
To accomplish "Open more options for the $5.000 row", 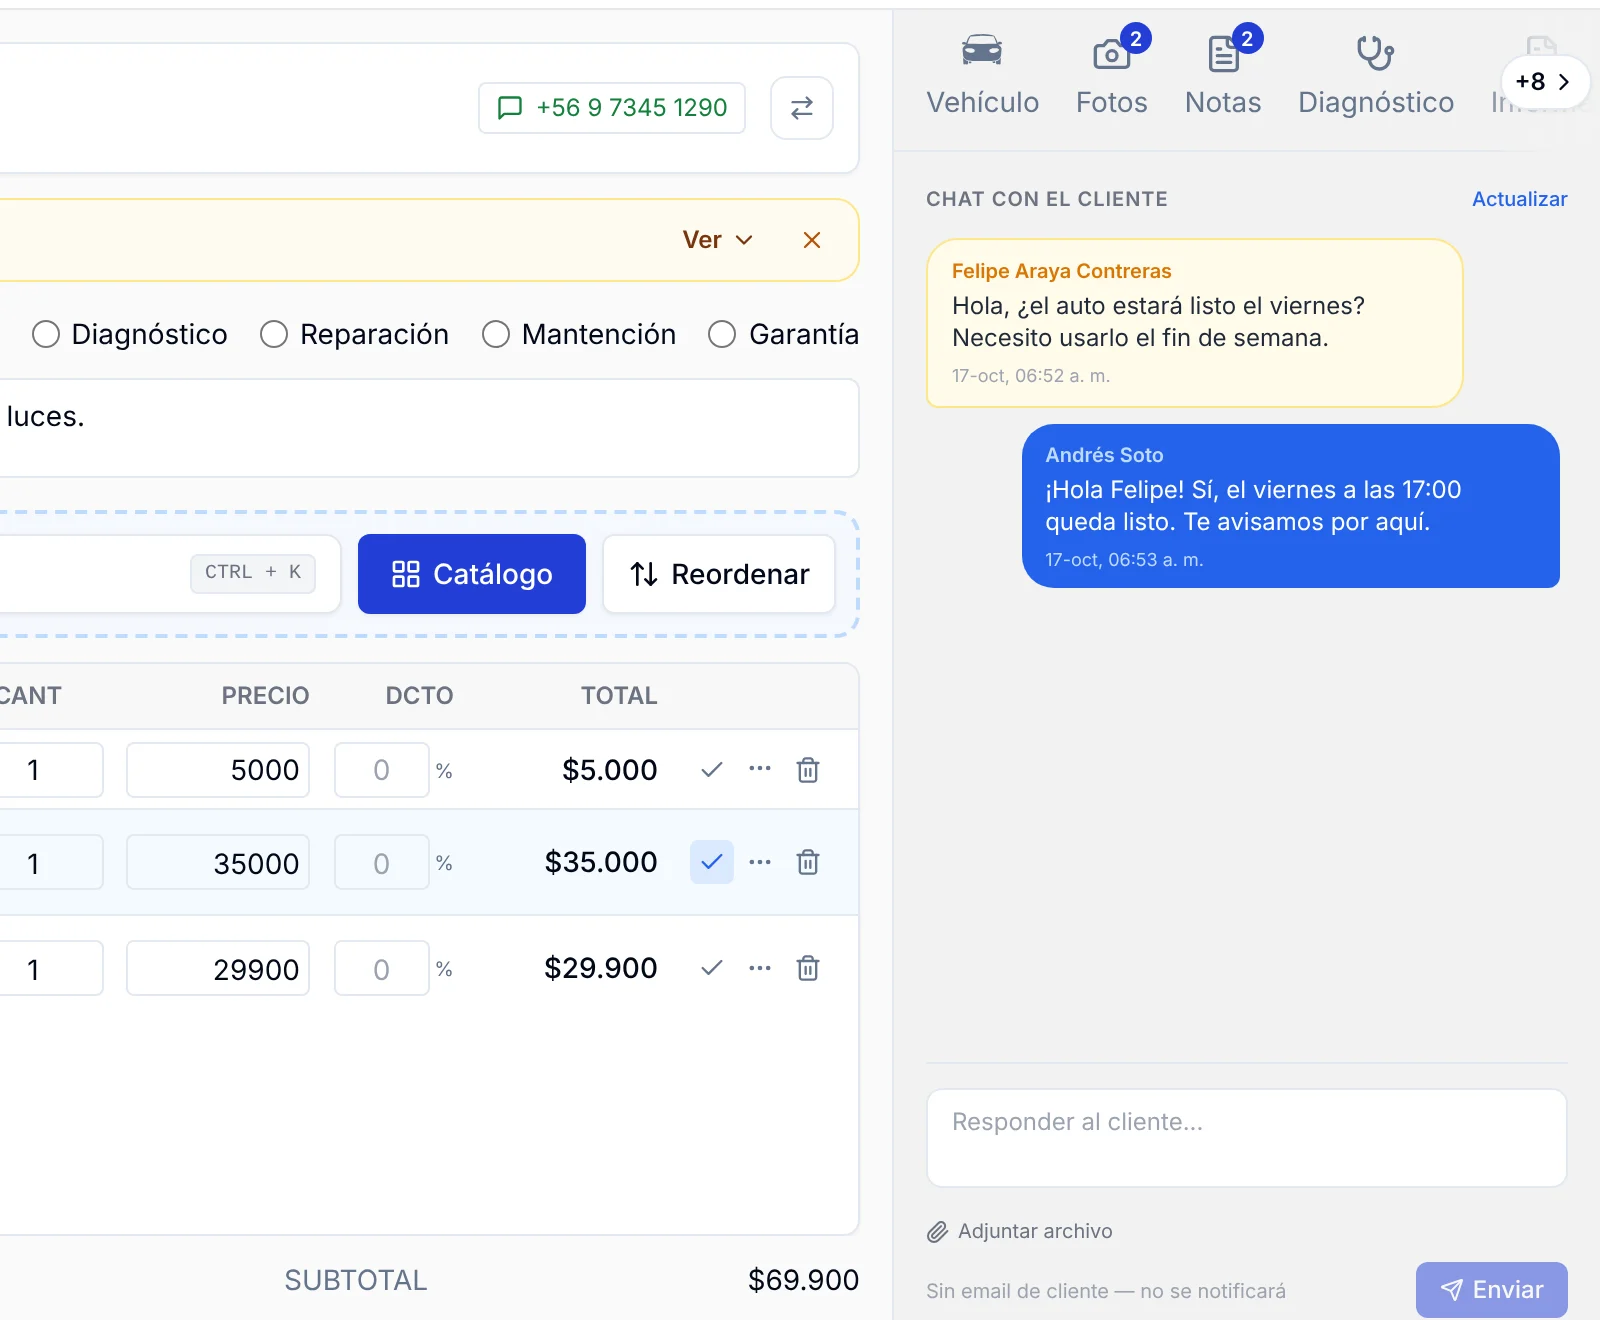I will (760, 769).
